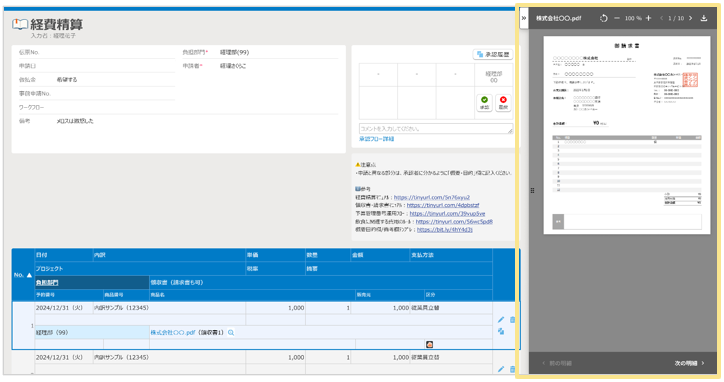
Task: Click the open-book icon beside 経費精算
Action: tap(20, 24)
